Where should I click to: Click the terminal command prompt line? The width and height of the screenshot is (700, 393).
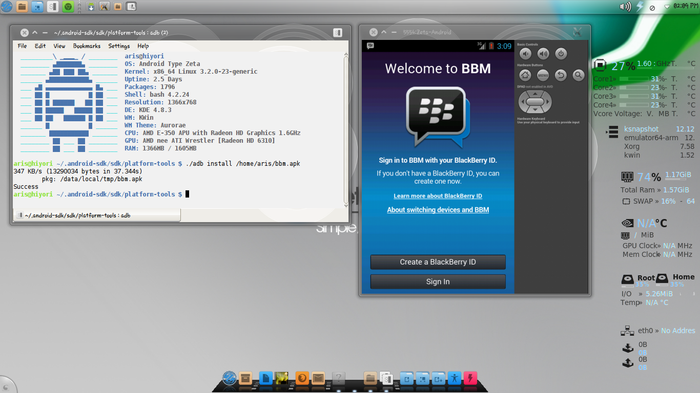click(x=101, y=194)
